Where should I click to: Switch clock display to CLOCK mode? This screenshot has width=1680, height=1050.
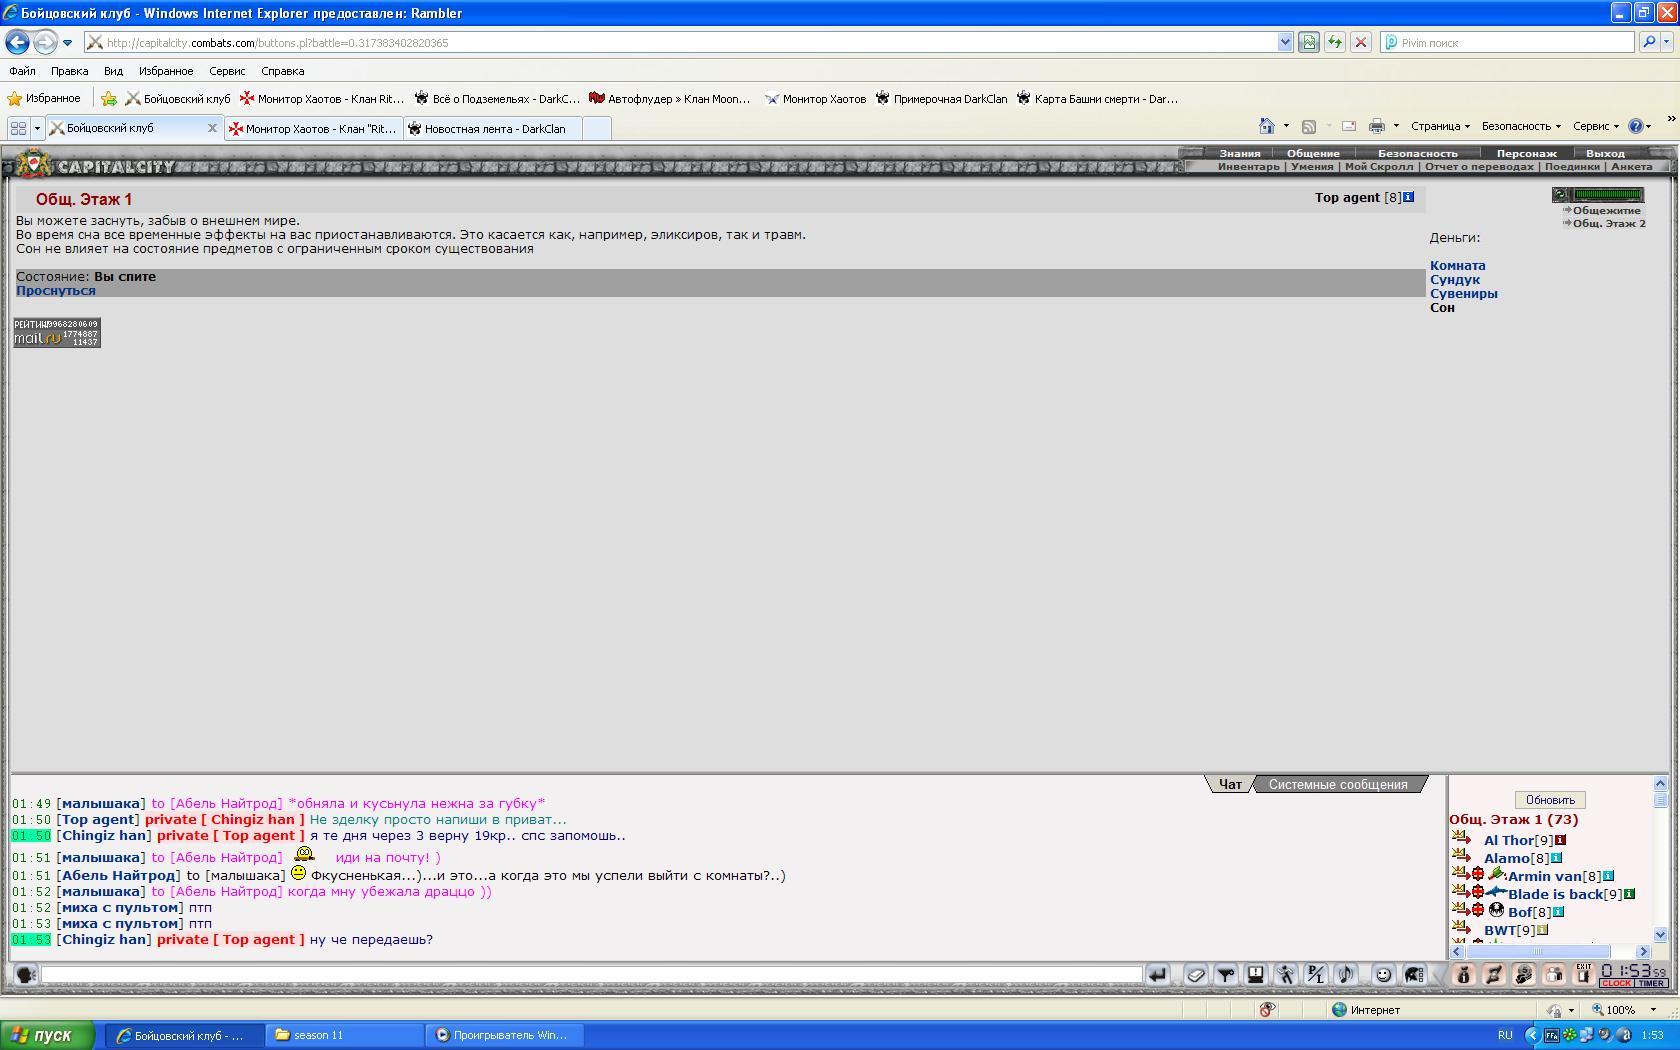[x=1616, y=984]
